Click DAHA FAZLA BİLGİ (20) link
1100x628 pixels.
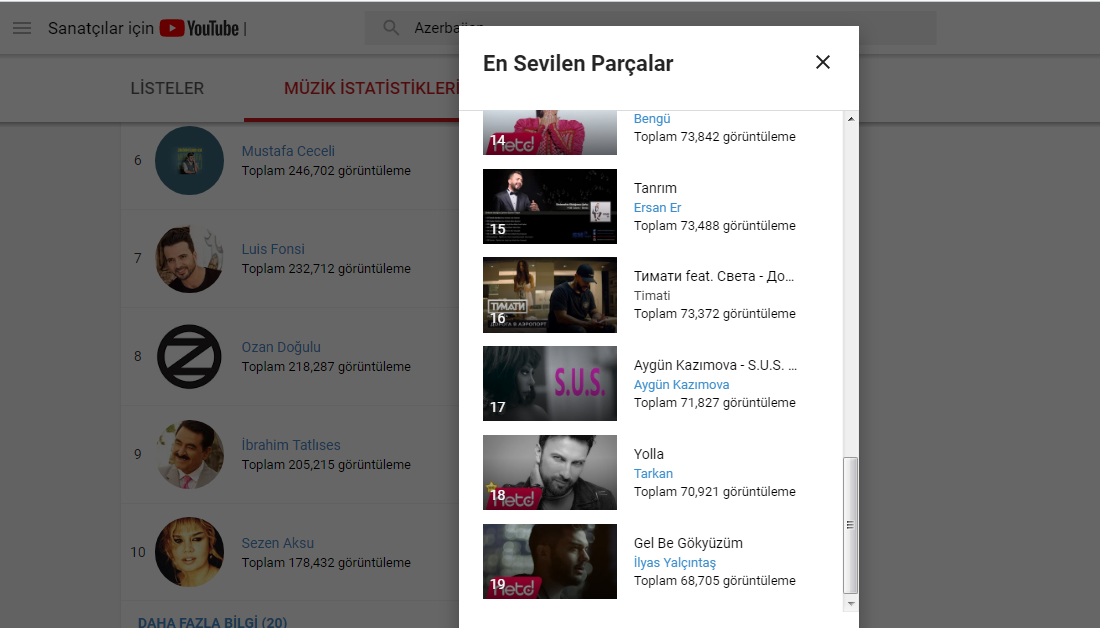click(x=212, y=622)
